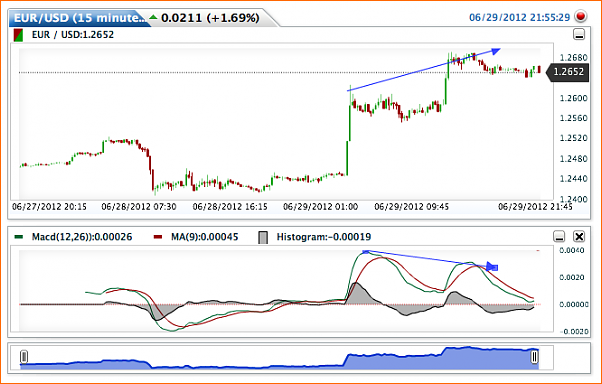Screen dimensions: 602x384
Task: Click the 1.2440 price axis label
Action: click(574, 179)
